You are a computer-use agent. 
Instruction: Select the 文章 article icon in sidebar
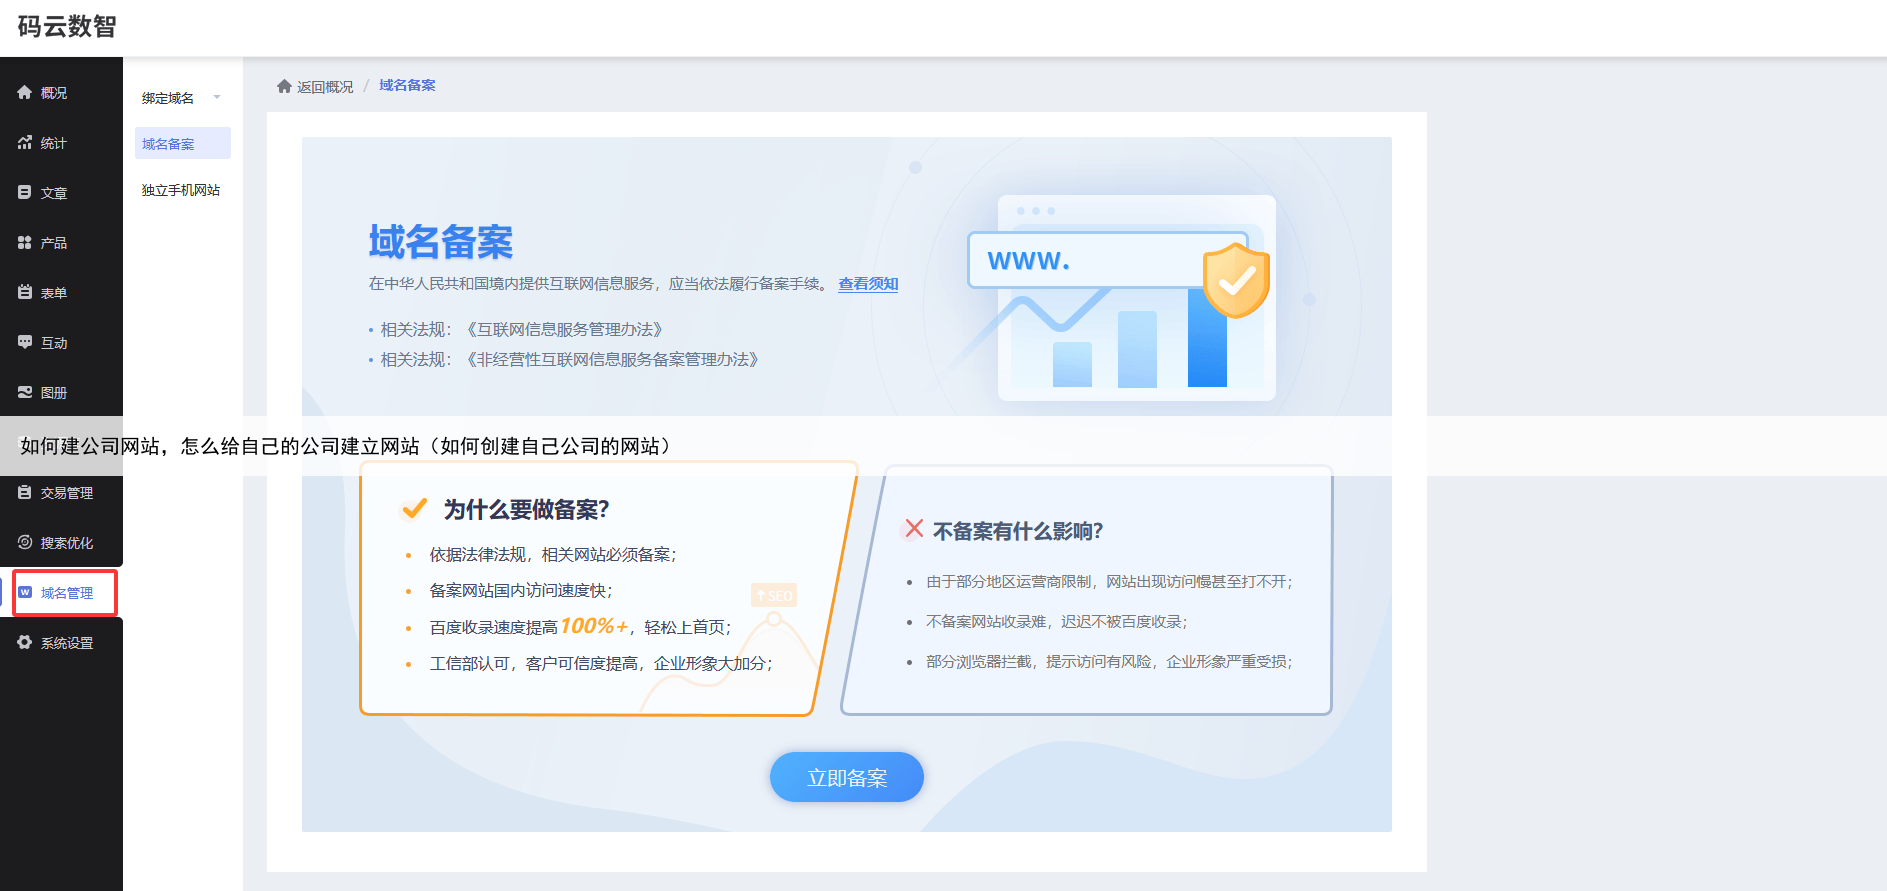point(25,192)
